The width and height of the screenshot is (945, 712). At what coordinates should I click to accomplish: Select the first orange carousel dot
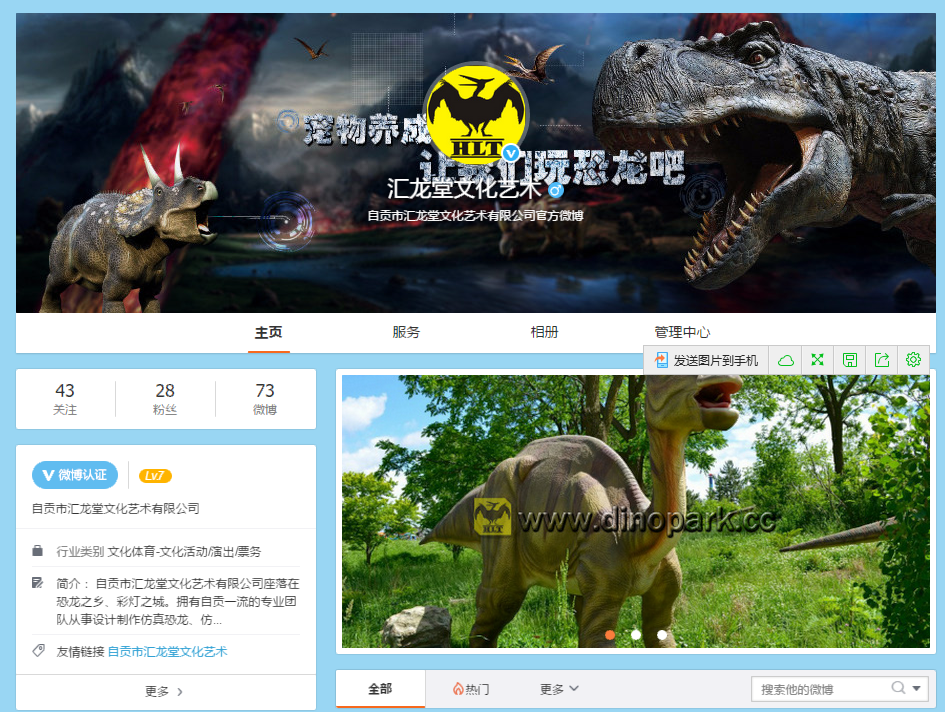pyautogui.click(x=610, y=635)
